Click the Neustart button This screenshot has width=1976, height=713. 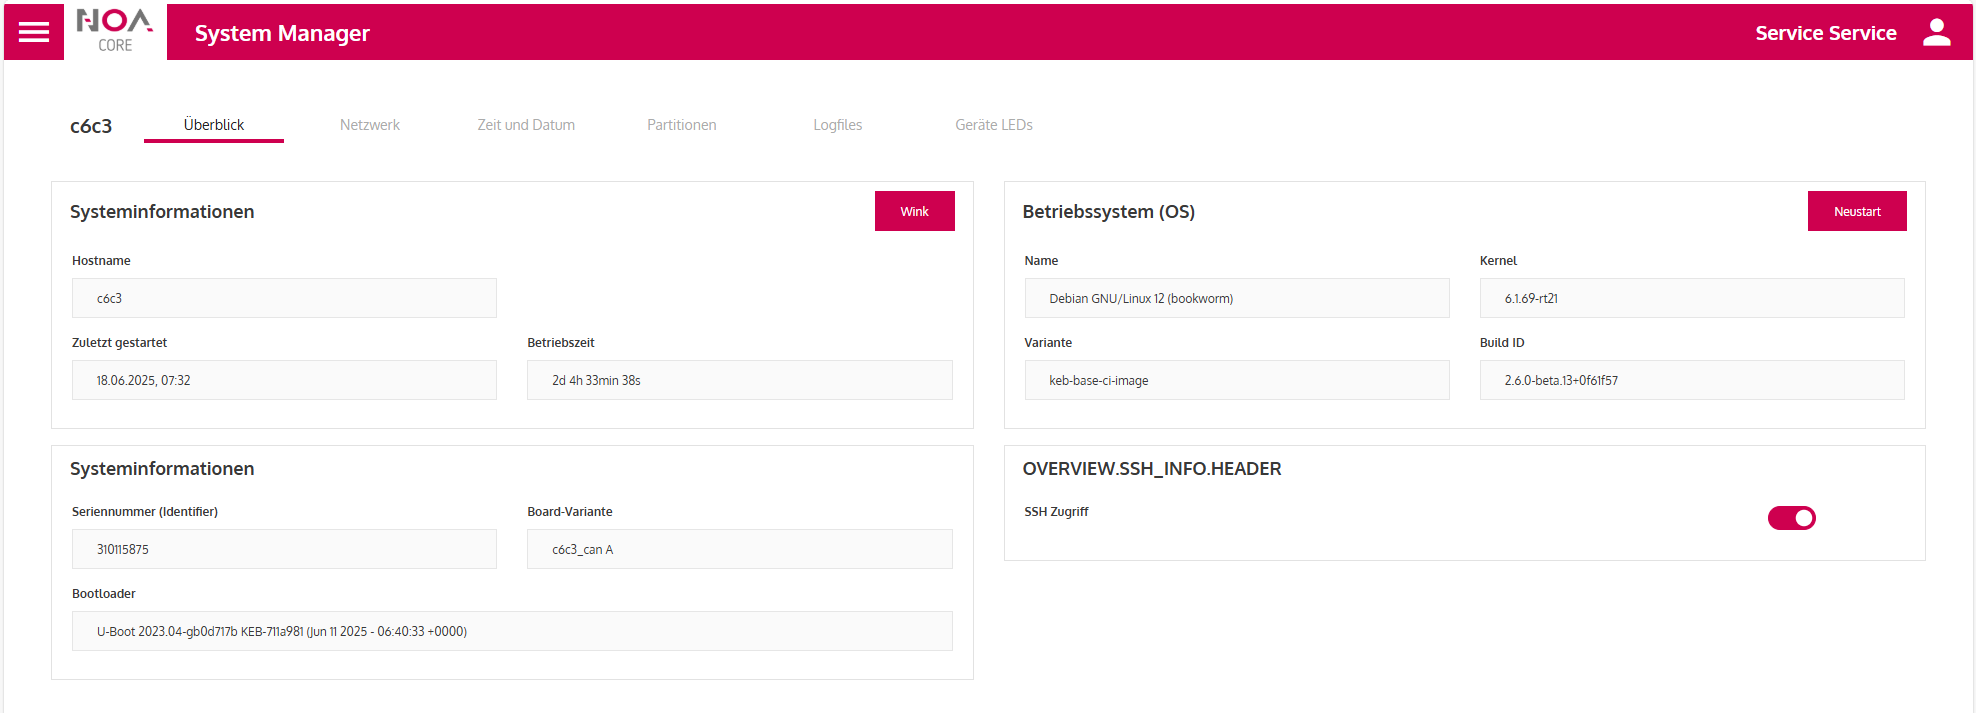[1857, 211]
